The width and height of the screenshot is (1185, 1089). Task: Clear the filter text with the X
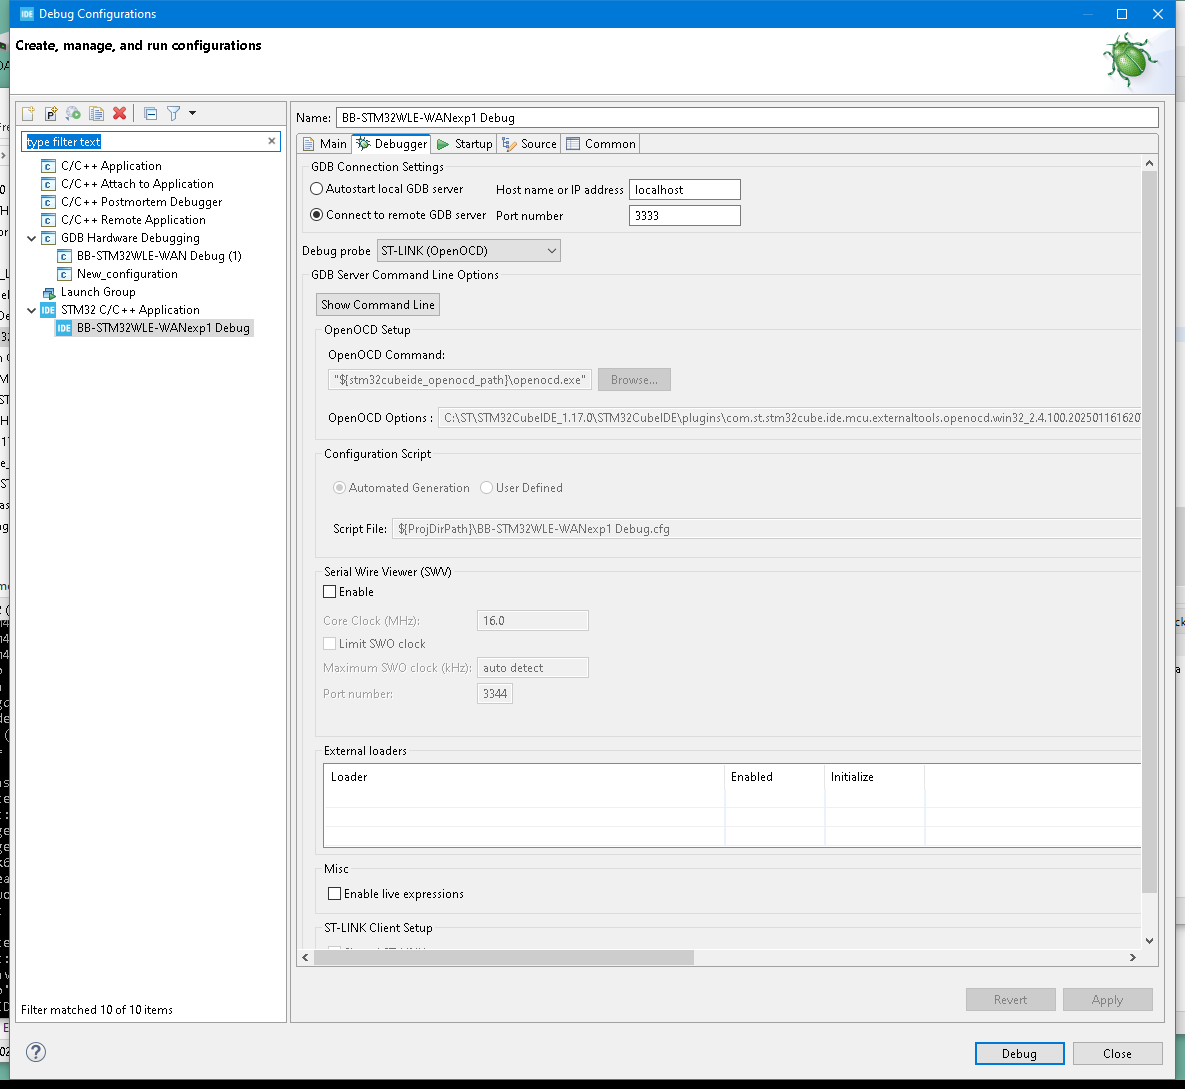272,141
